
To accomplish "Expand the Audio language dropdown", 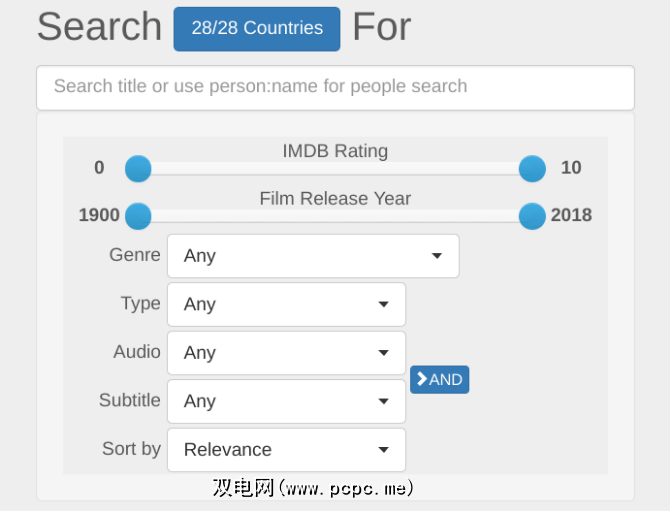I will tap(286, 353).
